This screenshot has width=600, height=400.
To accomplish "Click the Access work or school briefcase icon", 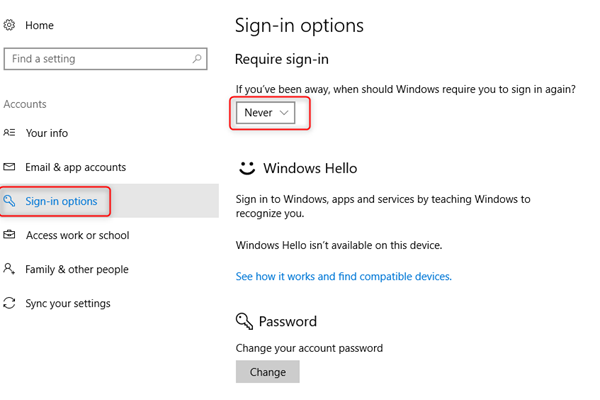I will point(10,235).
